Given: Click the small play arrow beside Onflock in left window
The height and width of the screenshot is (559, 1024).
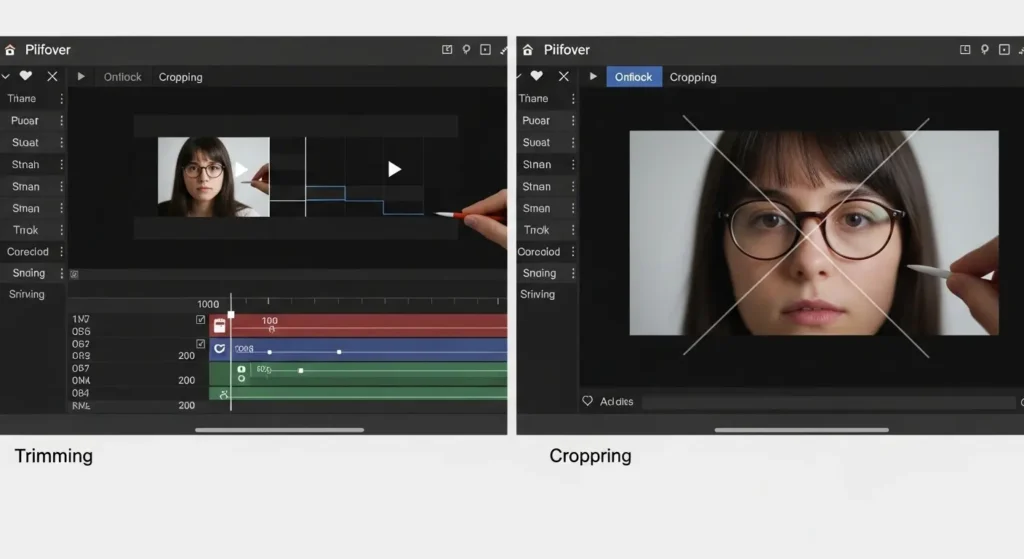Looking at the screenshot, I should [81, 77].
